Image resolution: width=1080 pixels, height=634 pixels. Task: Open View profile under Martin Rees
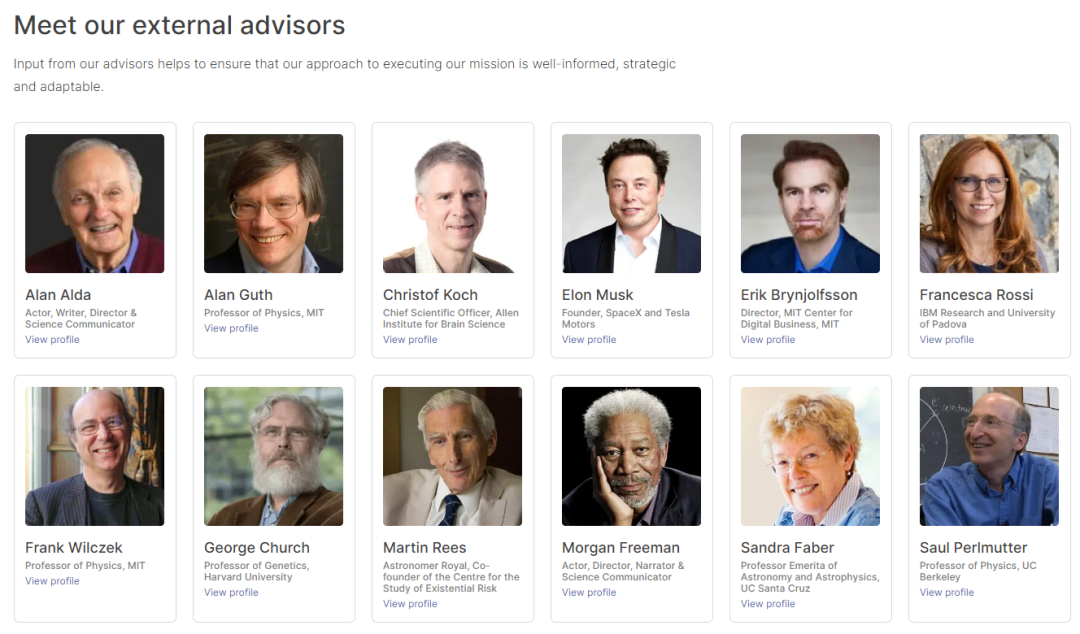(410, 604)
